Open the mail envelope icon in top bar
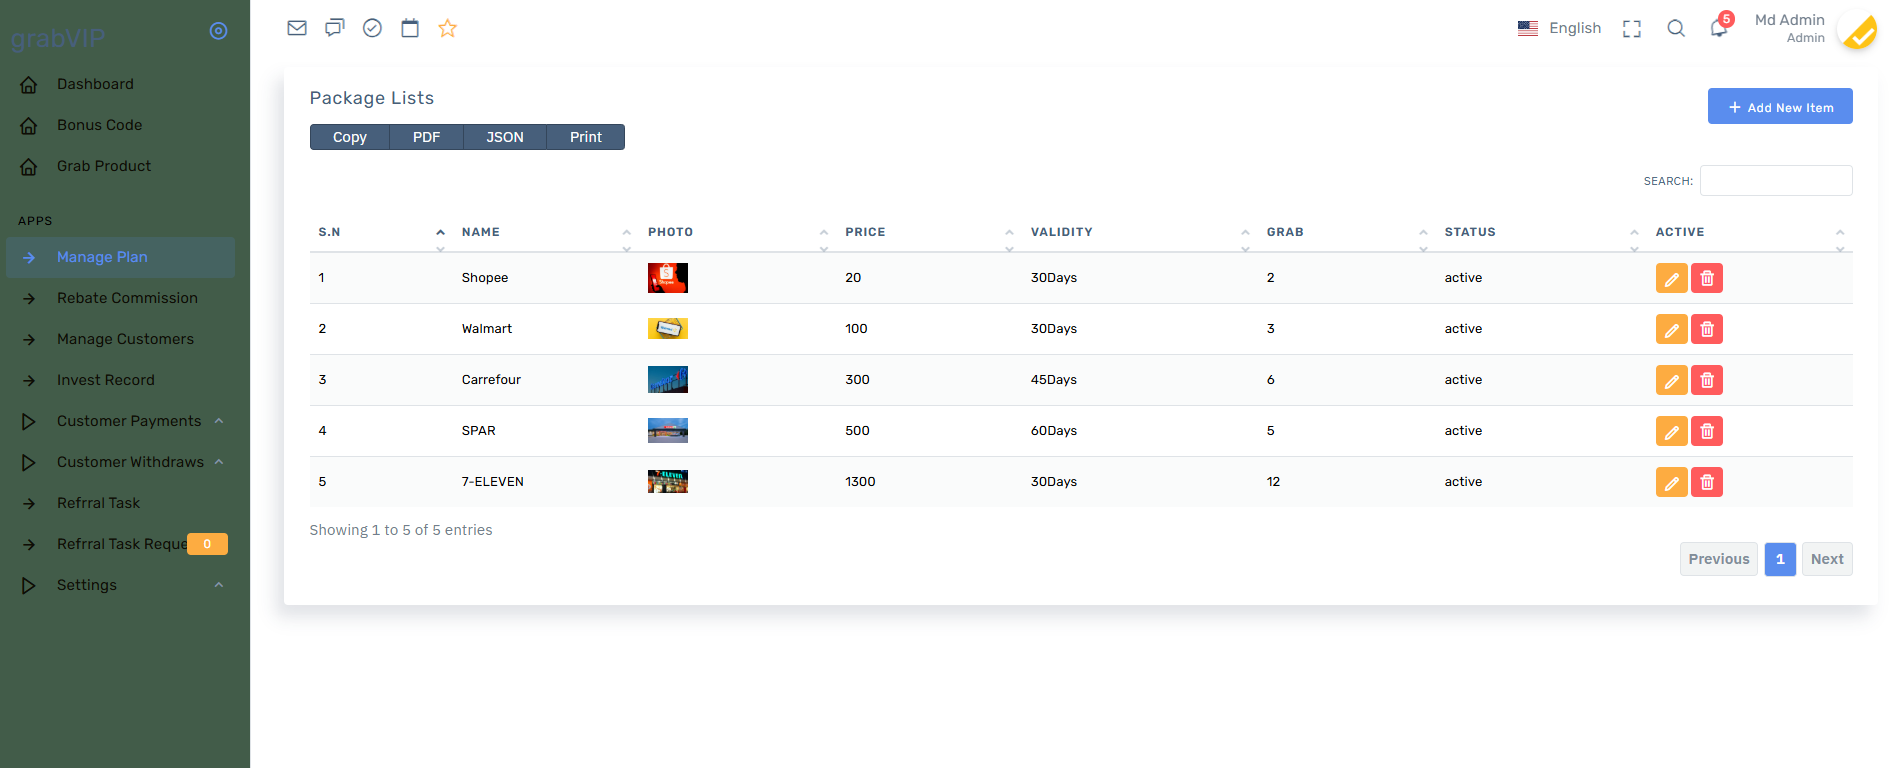 point(297,28)
